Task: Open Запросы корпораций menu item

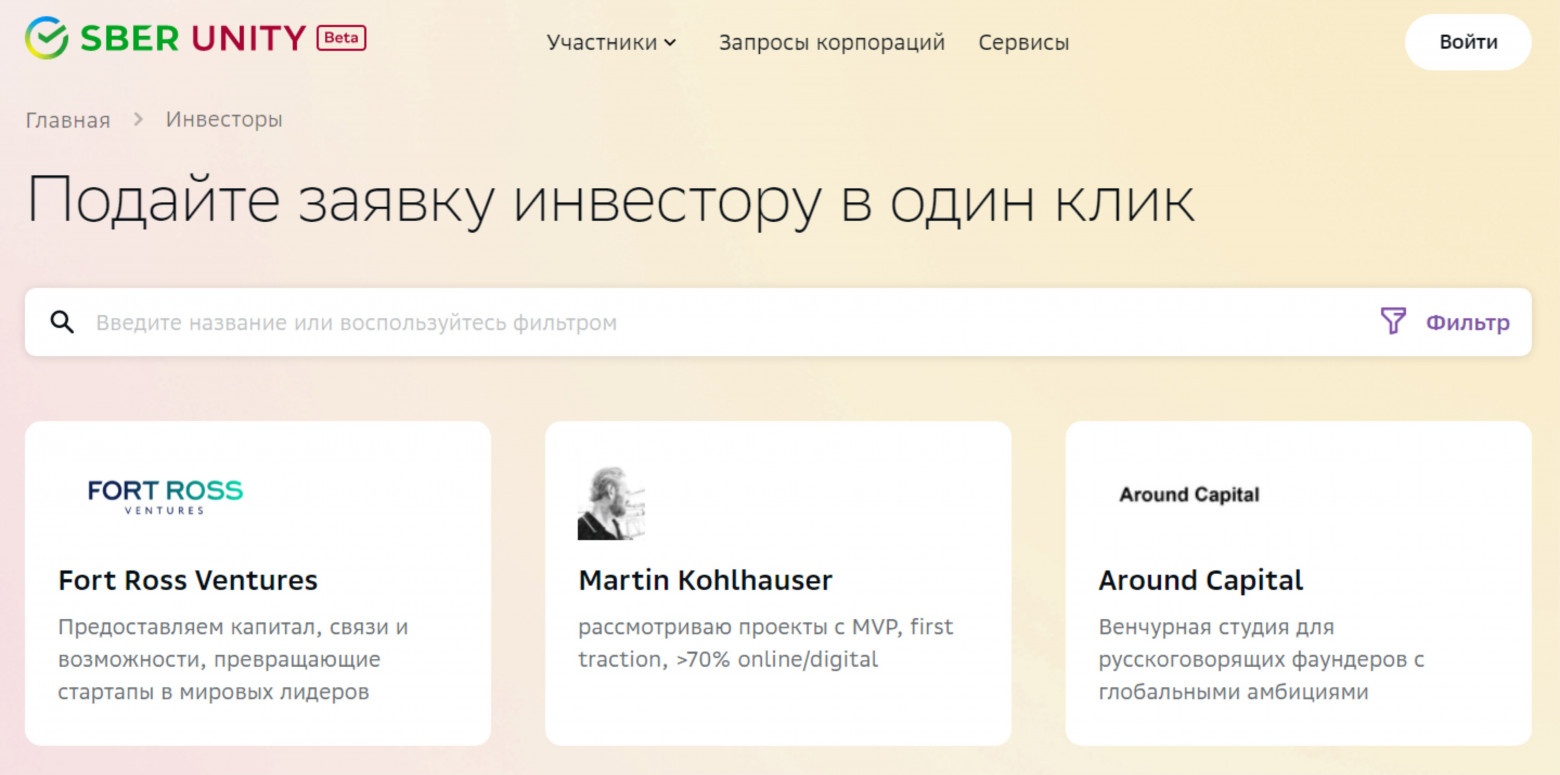Action: pos(832,42)
